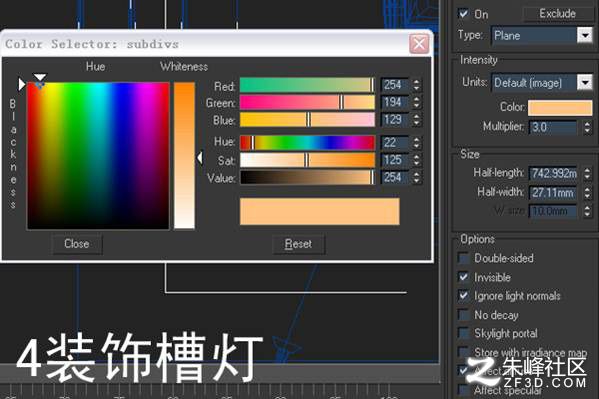Adjust the Half-width spinner arrows
The width and height of the screenshot is (599, 399).
[587, 192]
